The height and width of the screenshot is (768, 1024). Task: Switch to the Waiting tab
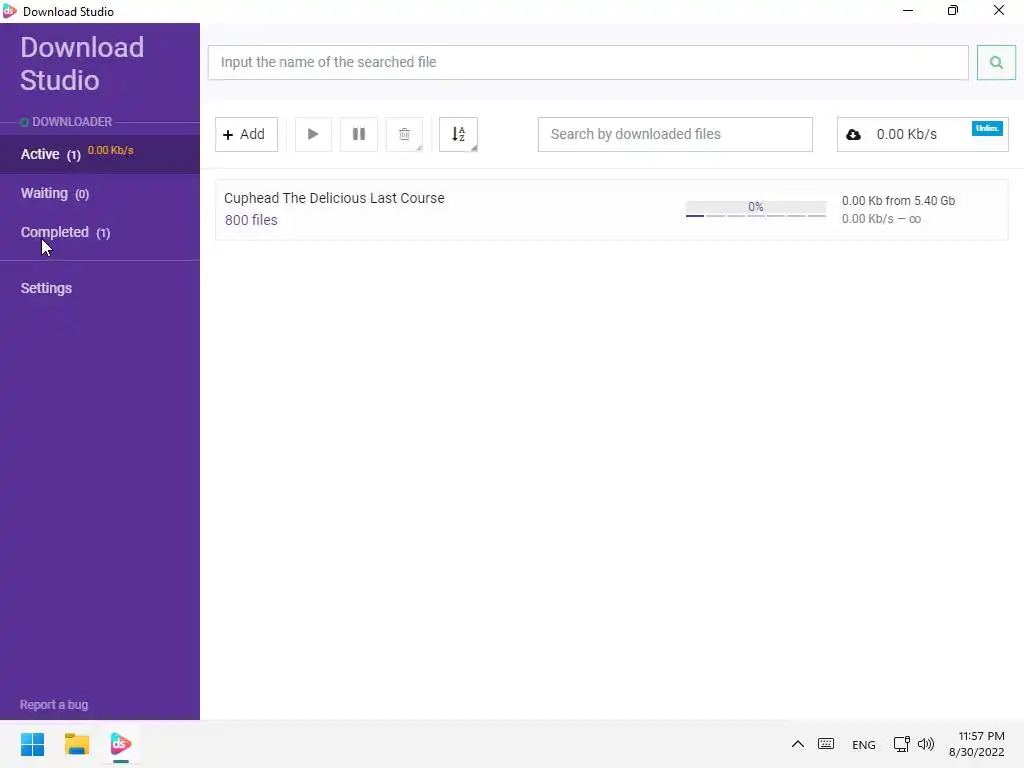tap(100, 193)
